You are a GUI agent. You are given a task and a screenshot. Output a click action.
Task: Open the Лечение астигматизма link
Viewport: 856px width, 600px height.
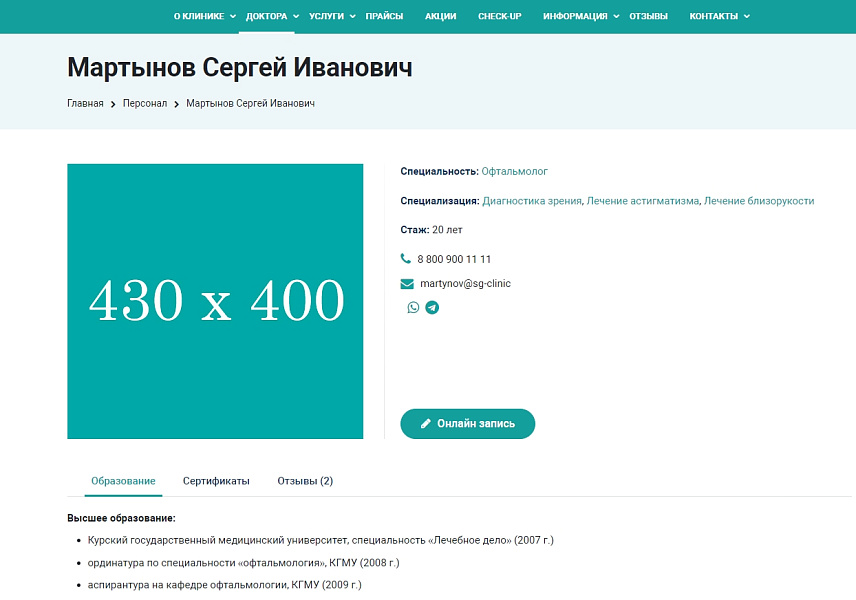click(x=641, y=200)
